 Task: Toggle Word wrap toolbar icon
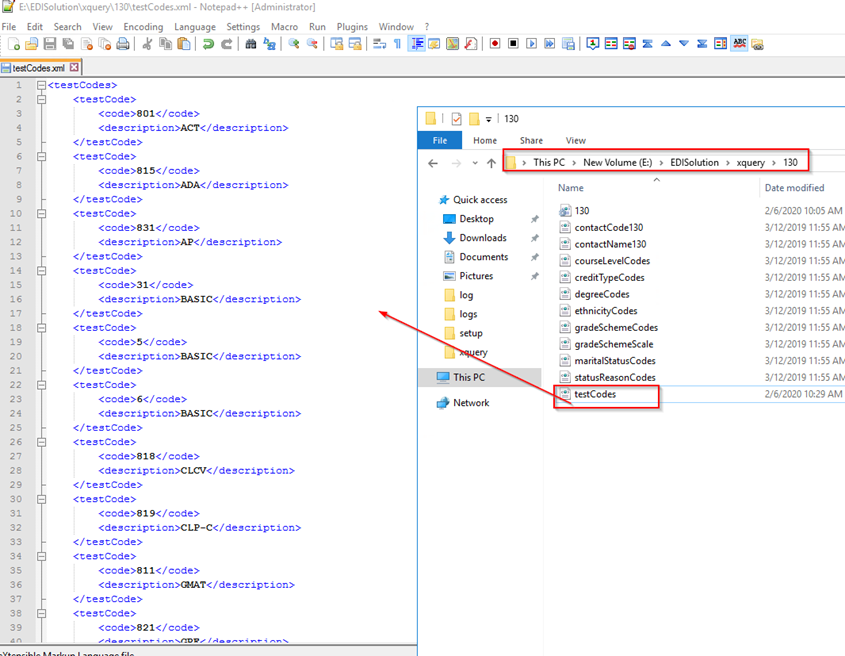[x=379, y=44]
